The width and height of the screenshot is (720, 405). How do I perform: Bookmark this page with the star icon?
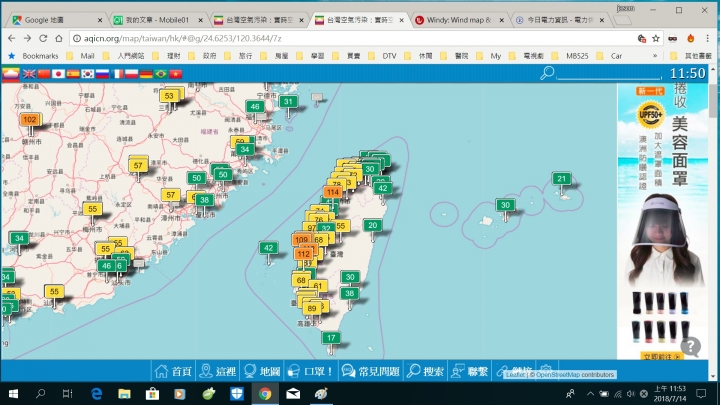tap(656, 39)
